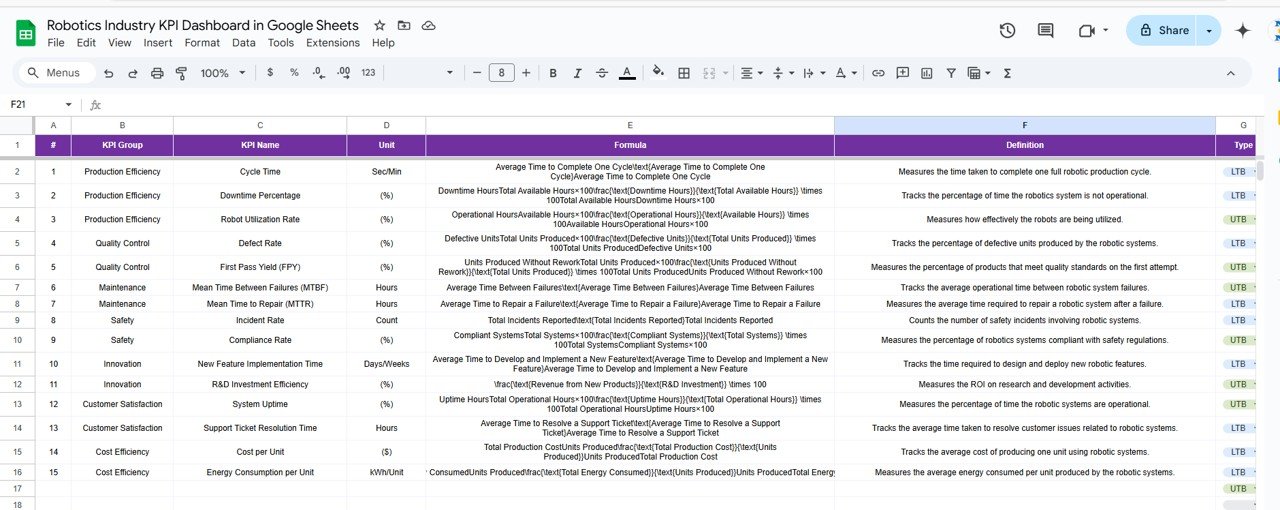Toggle strikethrough formatting

pos(601,73)
